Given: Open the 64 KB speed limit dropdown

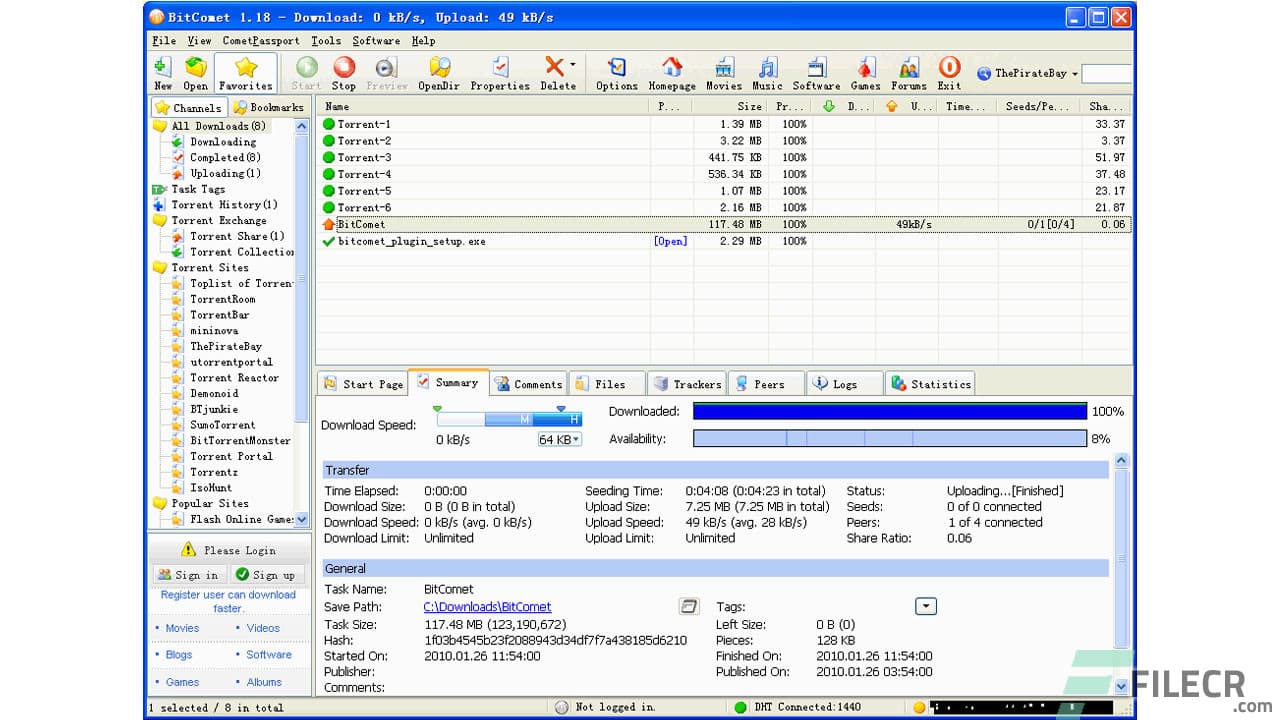Looking at the screenshot, I should pyautogui.click(x=559, y=439).
